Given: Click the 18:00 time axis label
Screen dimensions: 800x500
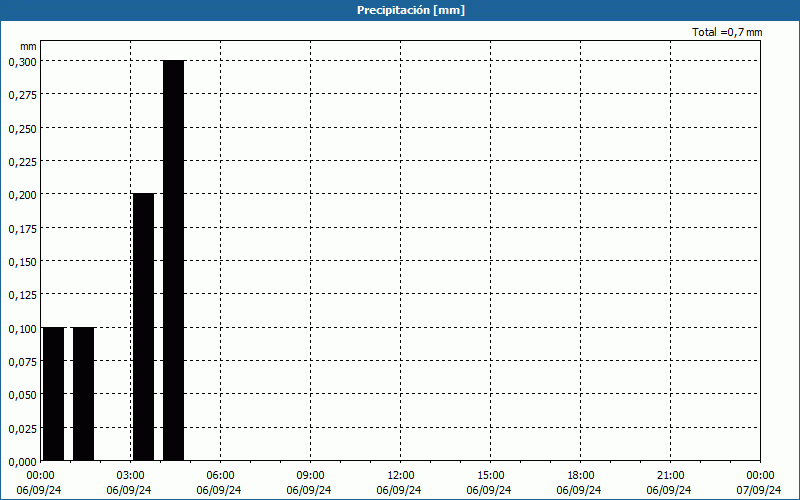Looking at the screenshot, I should click(x=581, y=476).
